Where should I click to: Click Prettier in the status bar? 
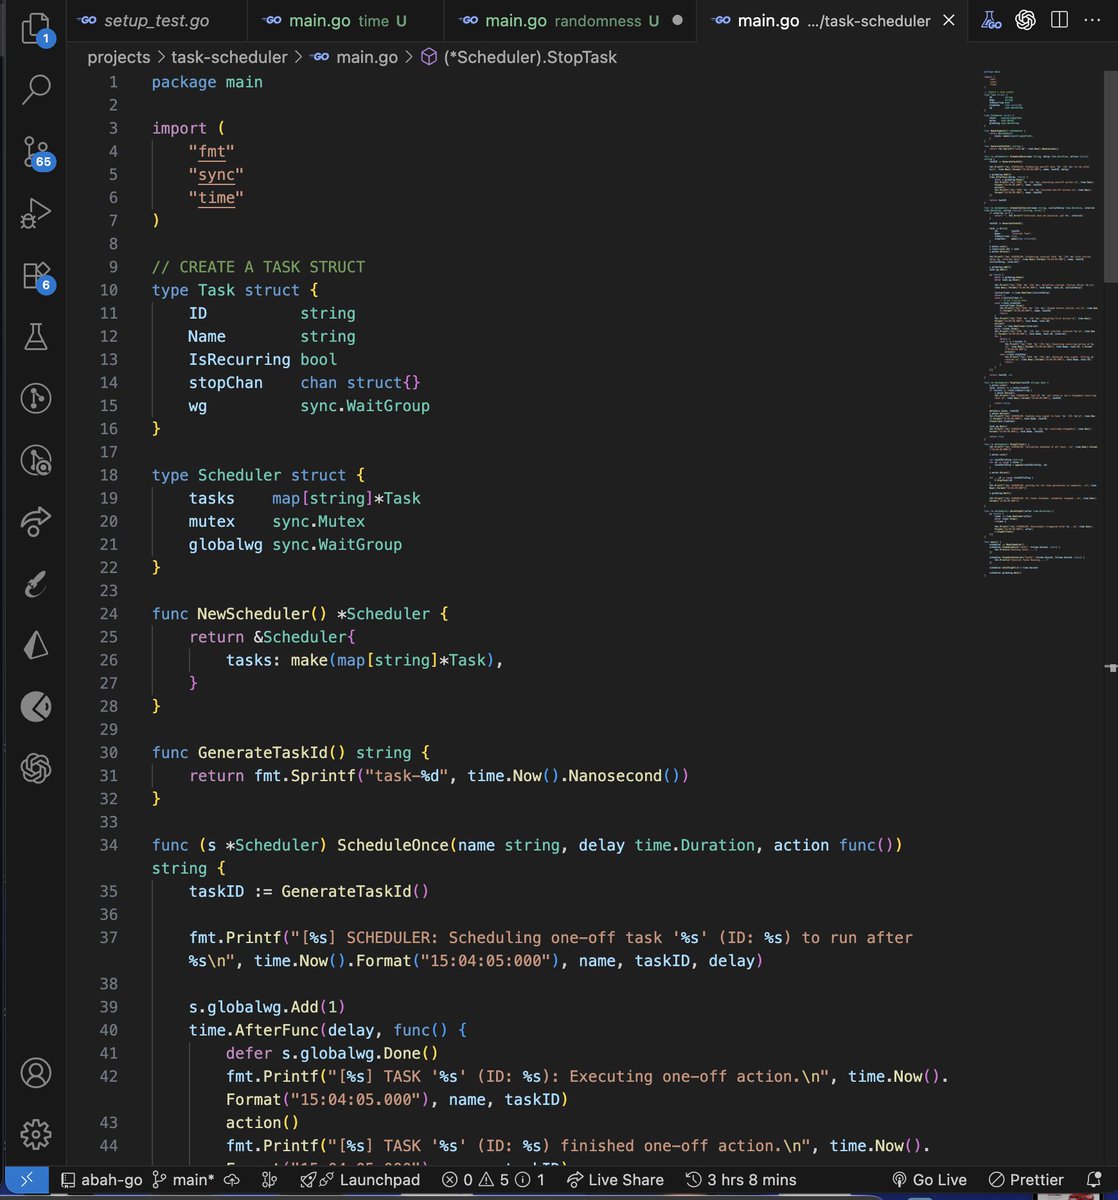click(1026, 1180)
